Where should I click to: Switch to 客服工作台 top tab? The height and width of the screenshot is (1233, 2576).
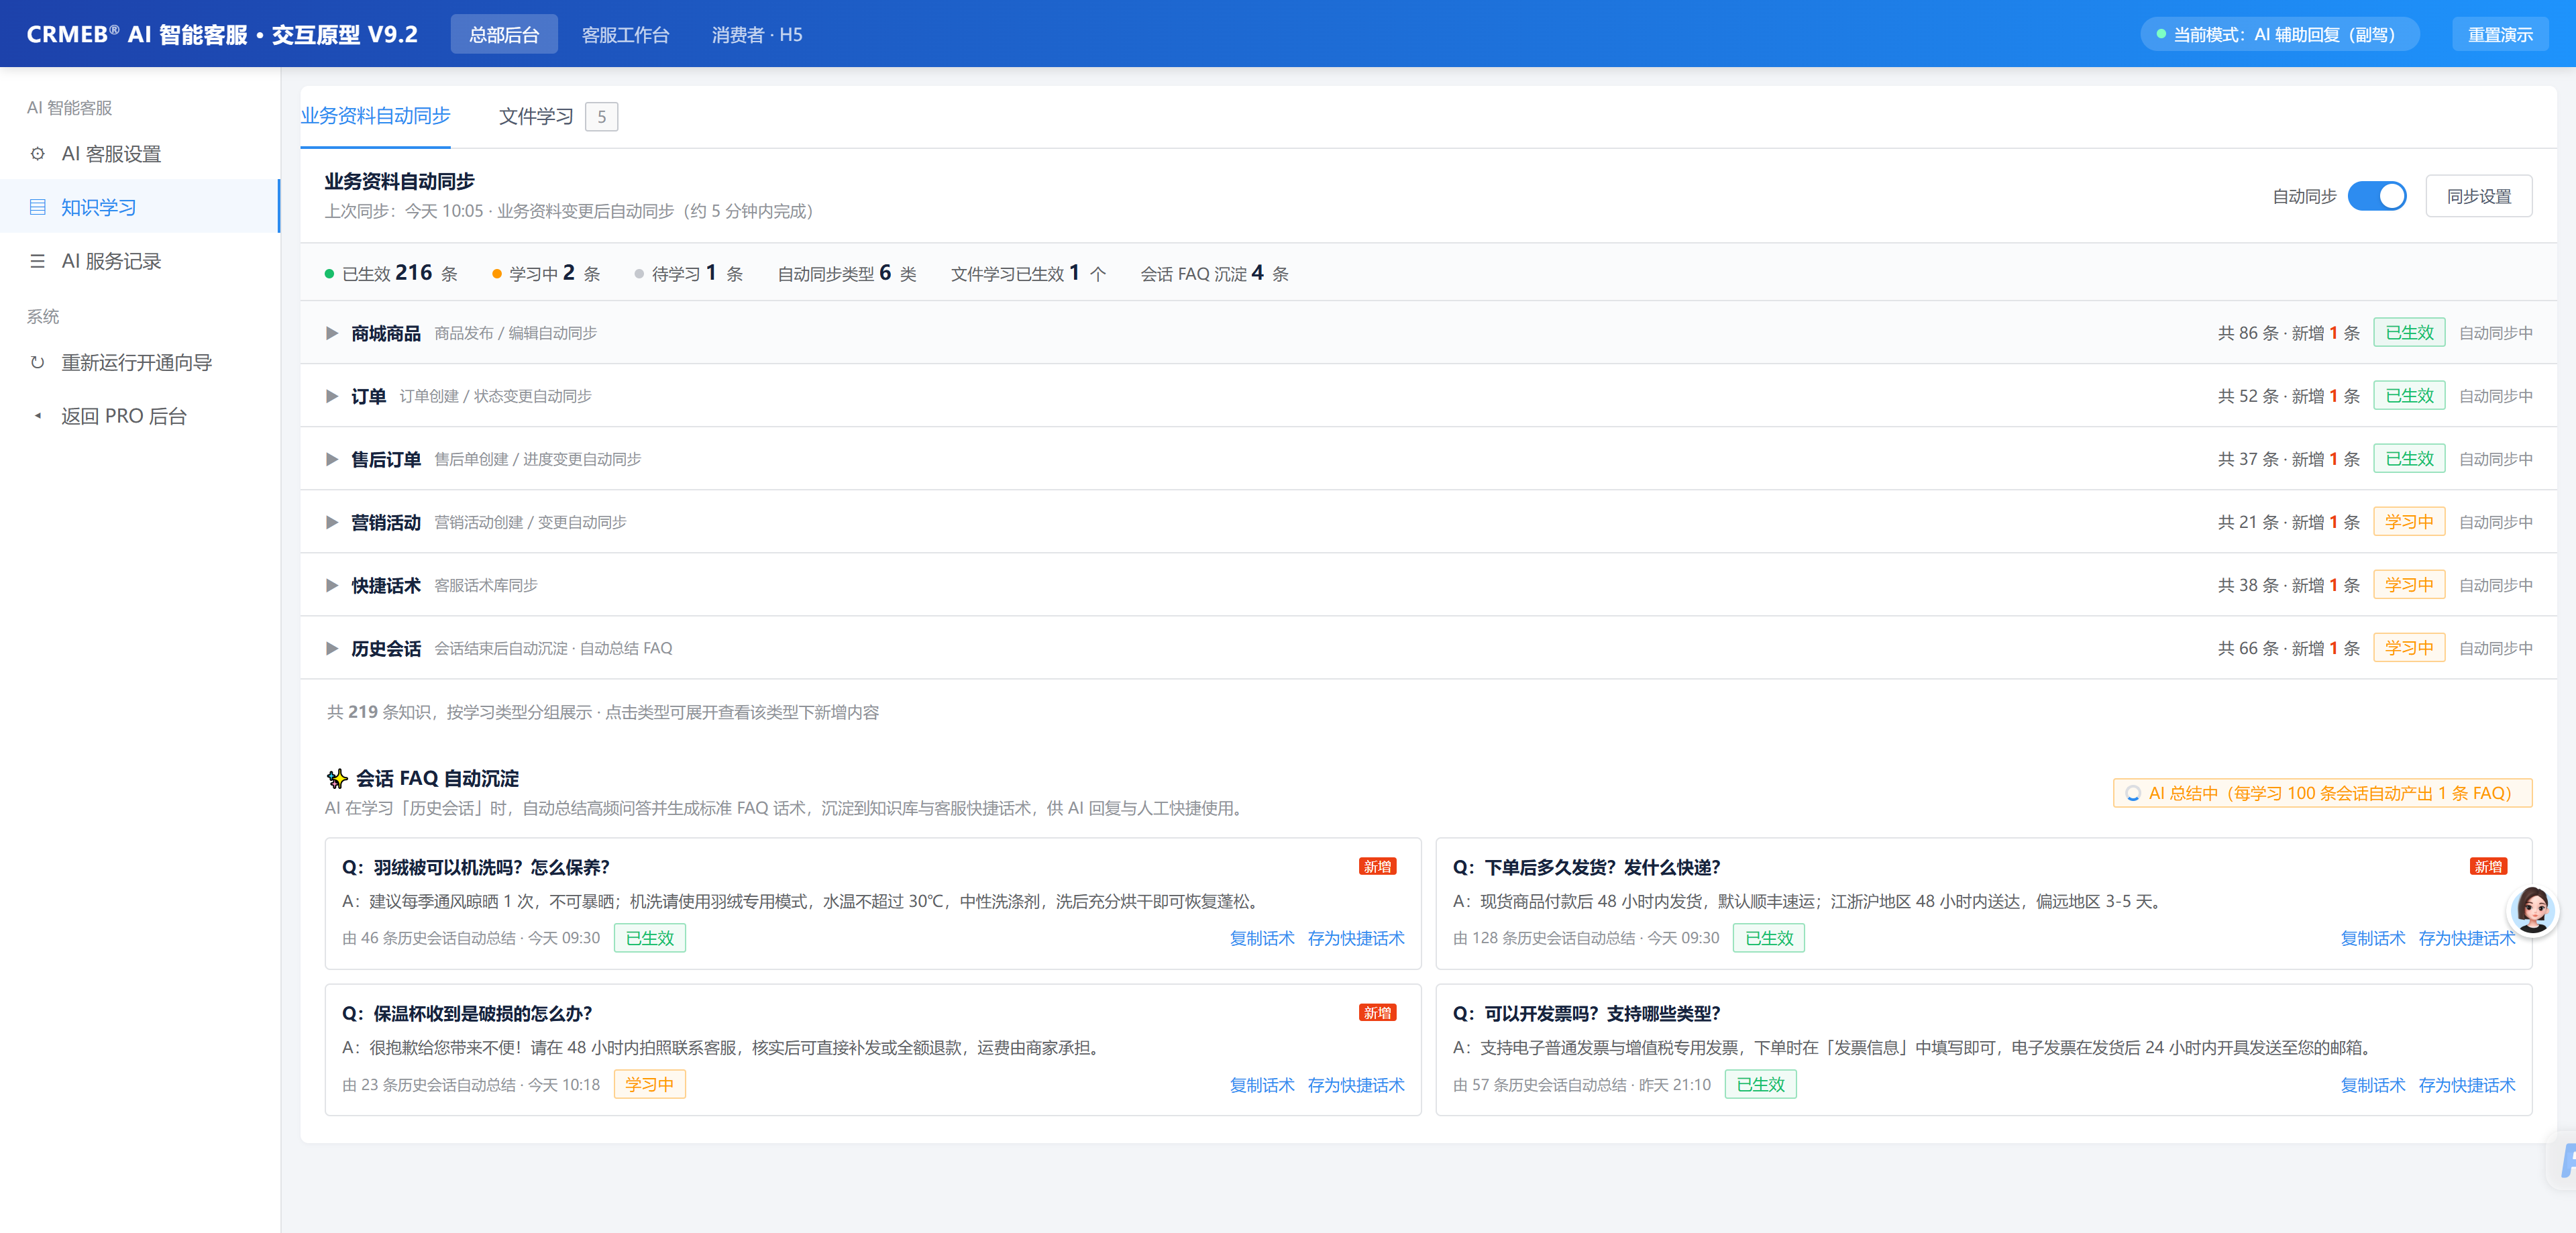(625, 34)
